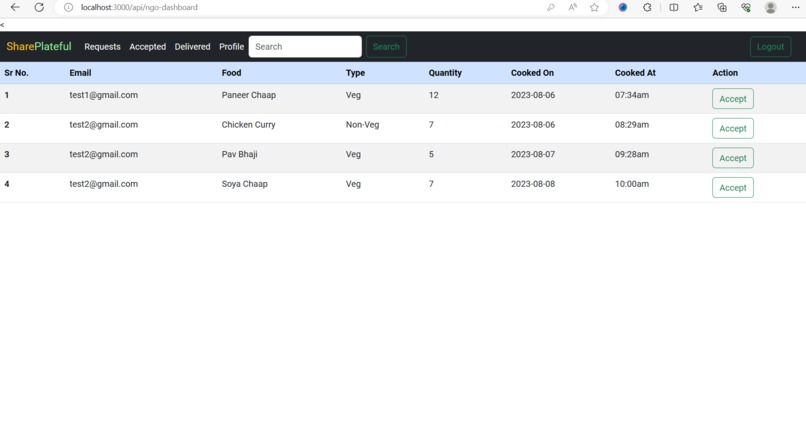The image size is (806, 422).
Task: Open split screen view icon
Action: coord(673,7)
